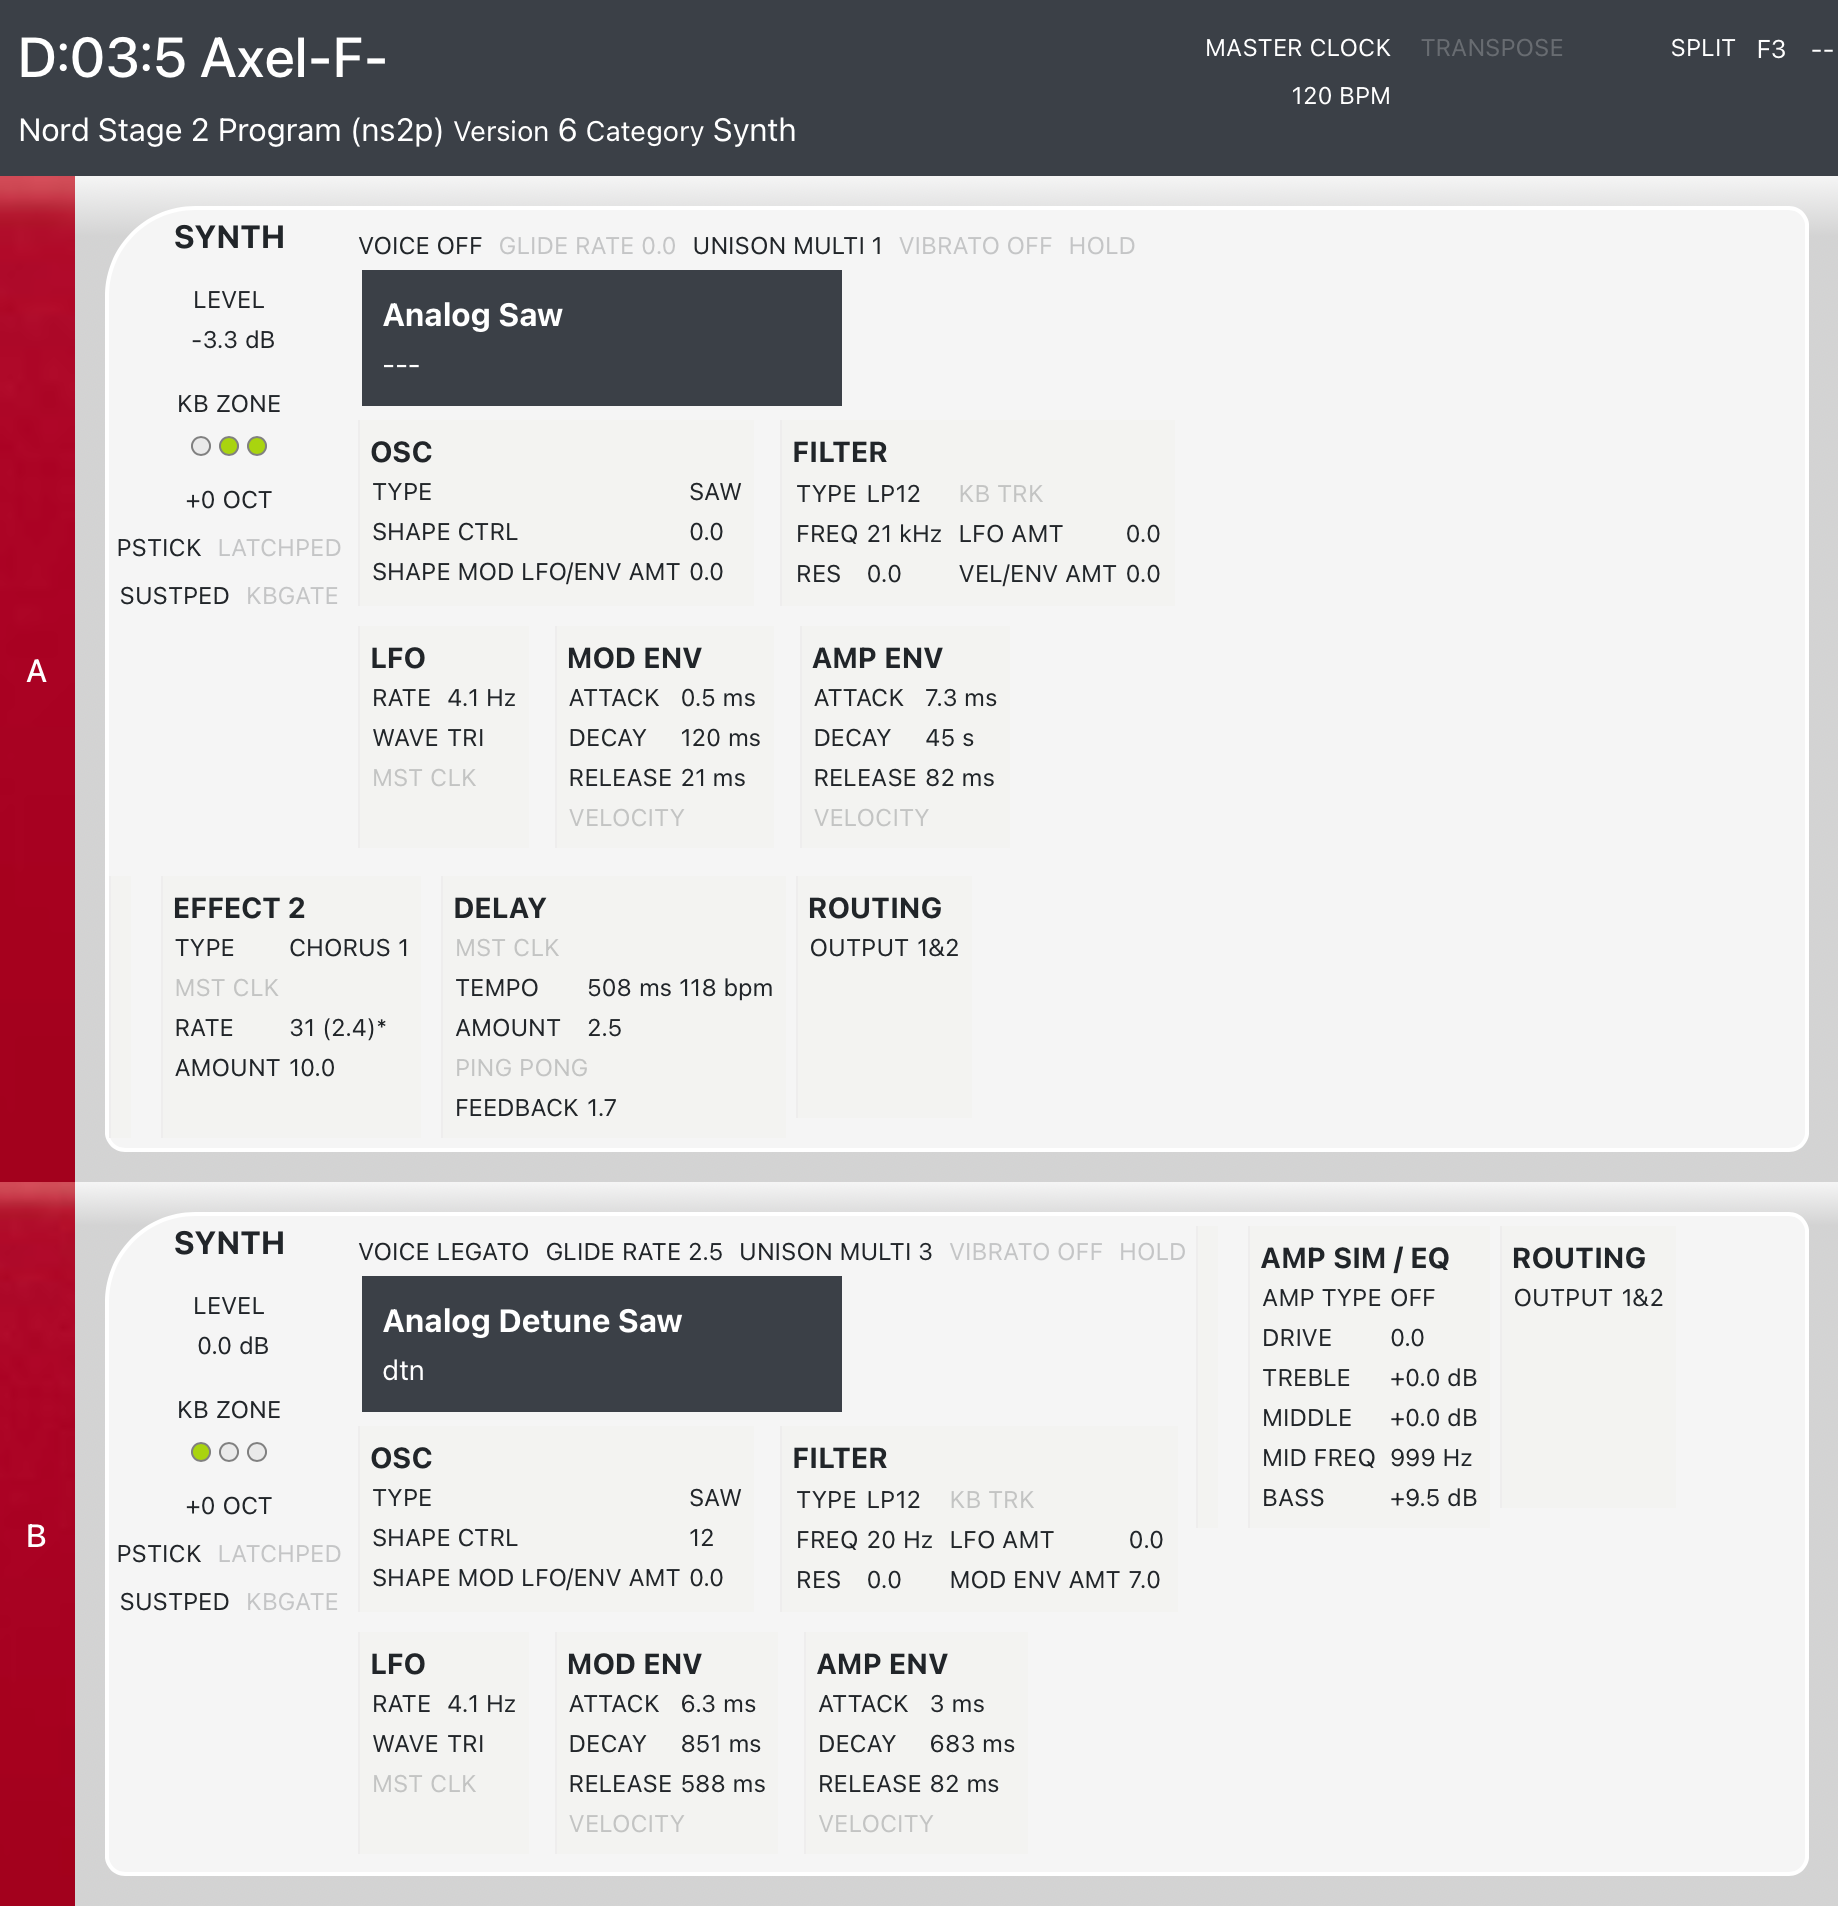Screen dimensions: 1838x1906
Task: Click the TRANSPOSE label in the header
Action: (x=1491, y=48)
